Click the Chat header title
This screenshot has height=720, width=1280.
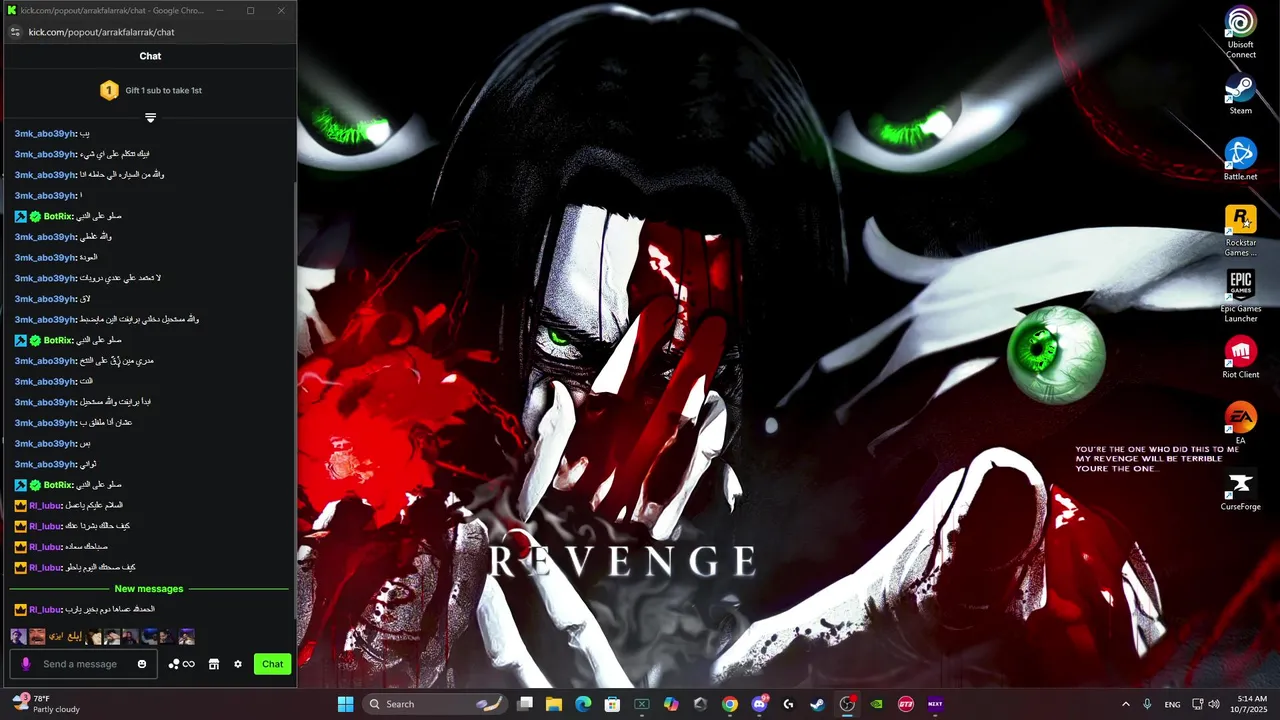pos(150,56)
